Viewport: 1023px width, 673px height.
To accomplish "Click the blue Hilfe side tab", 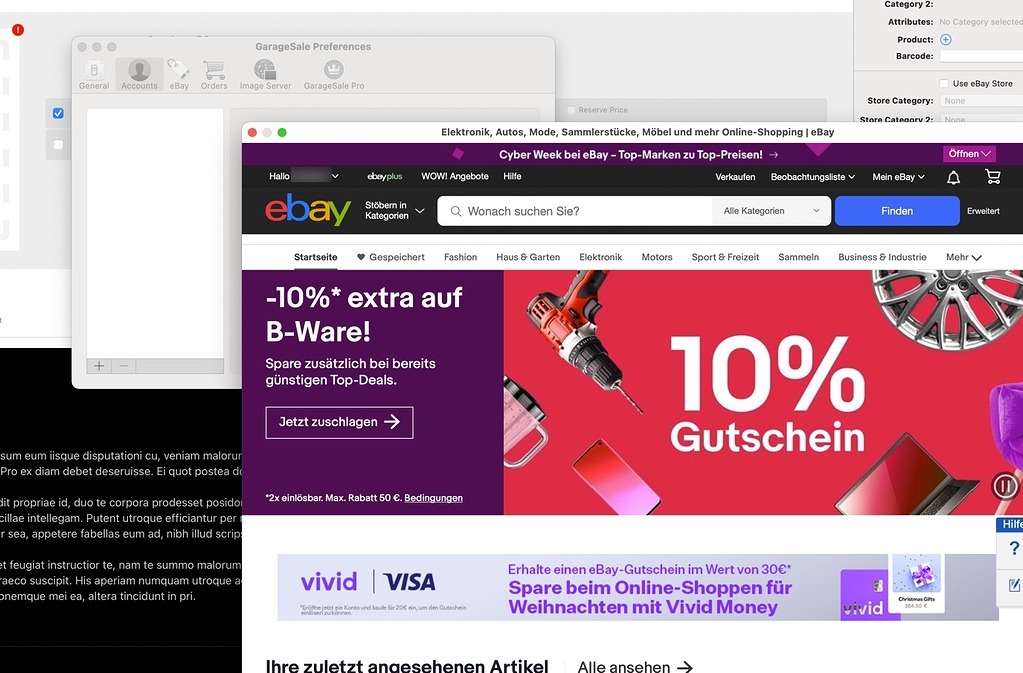I will (1011, 524).
